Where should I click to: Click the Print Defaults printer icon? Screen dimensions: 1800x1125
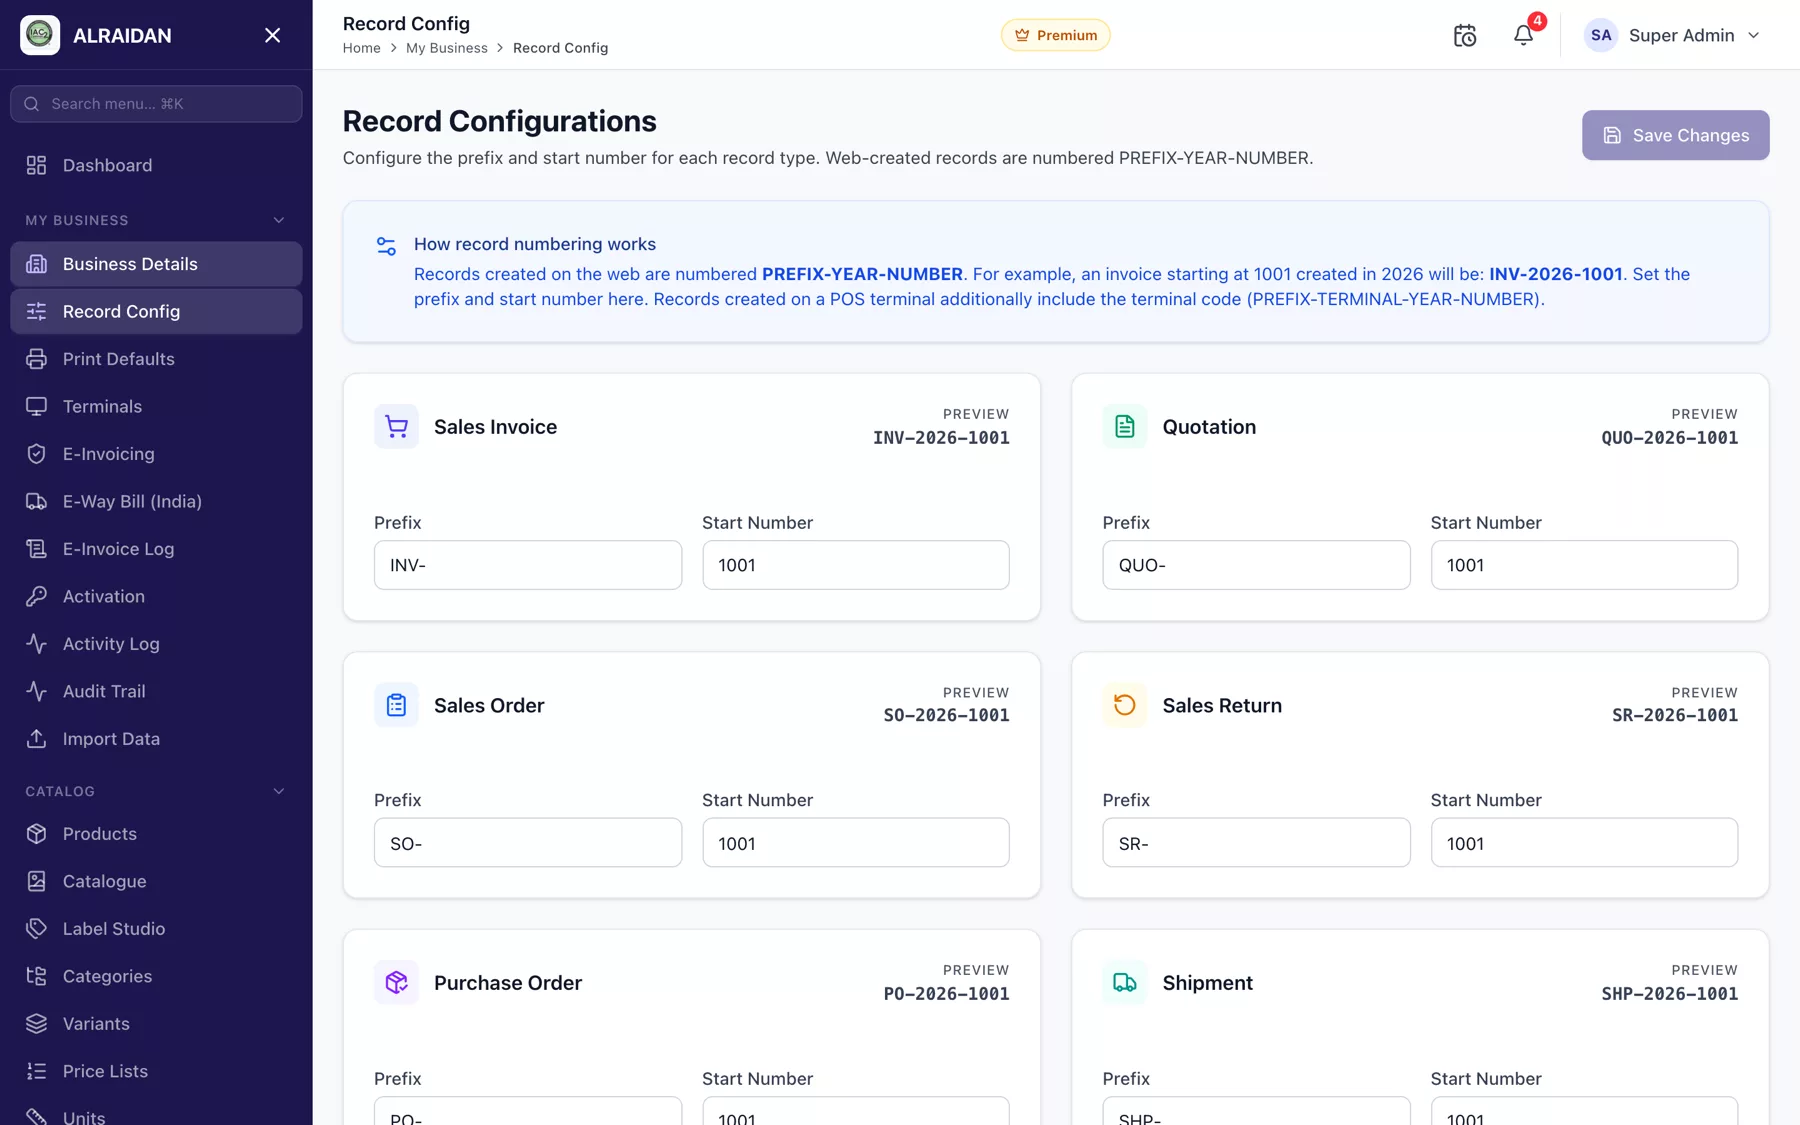37,359
